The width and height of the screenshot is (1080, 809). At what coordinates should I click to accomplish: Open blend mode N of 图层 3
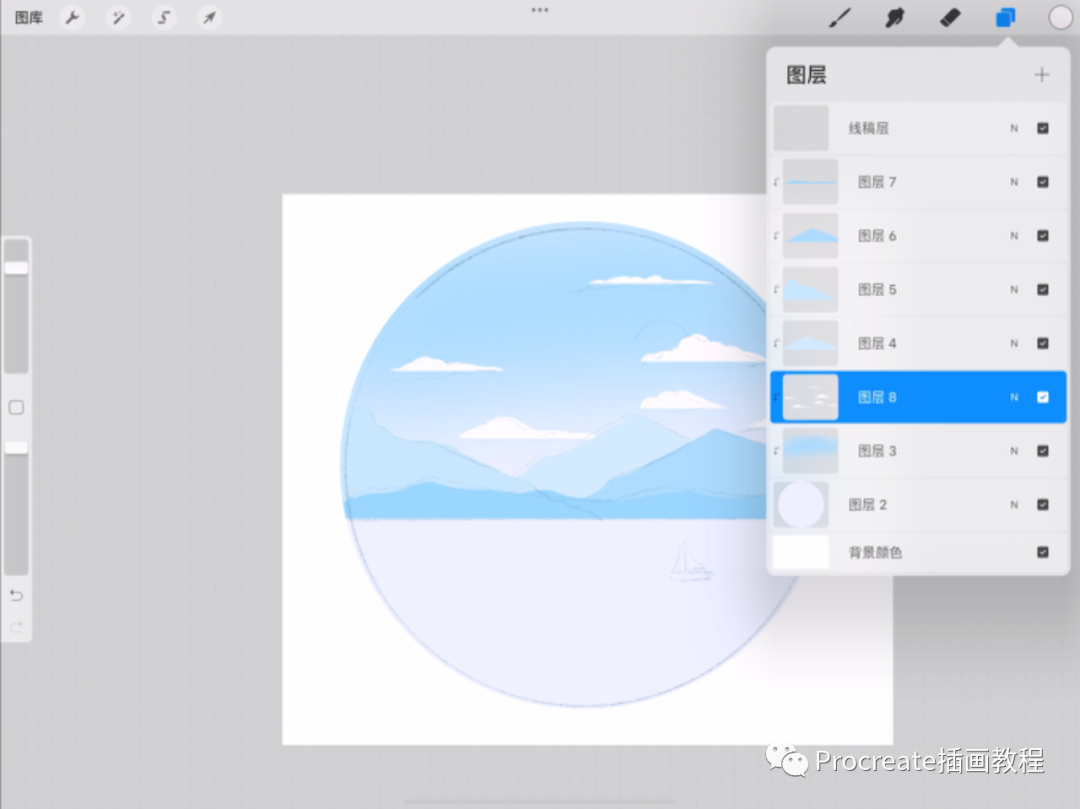click(x=1014, y=450)
